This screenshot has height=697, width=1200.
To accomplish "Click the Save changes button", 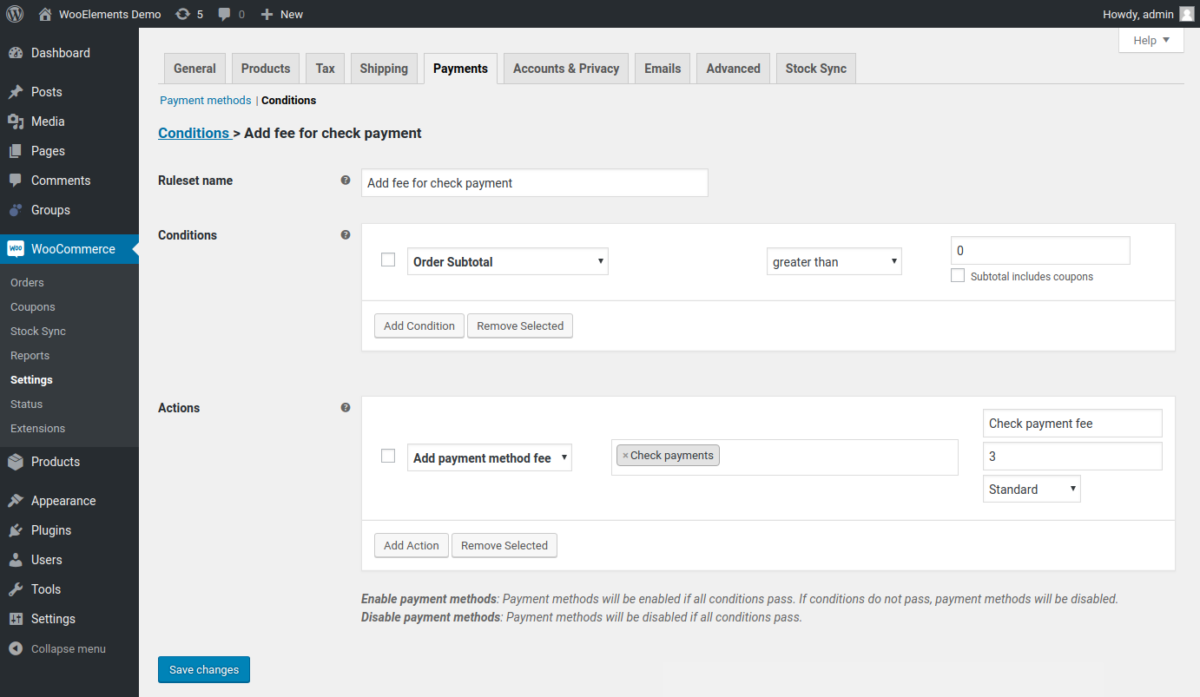I will point(203,669).
